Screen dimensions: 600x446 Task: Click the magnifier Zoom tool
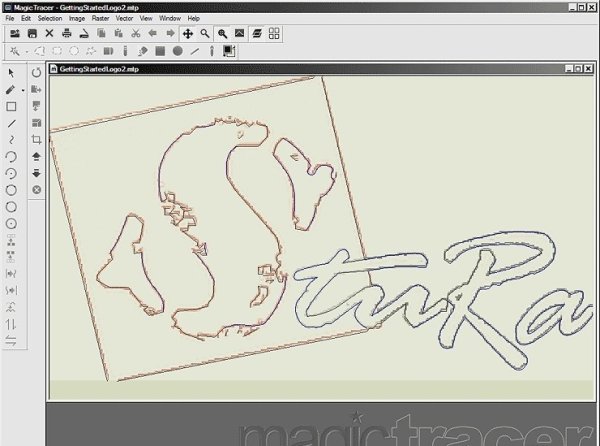pyautogui.click(x=204, y=33)
